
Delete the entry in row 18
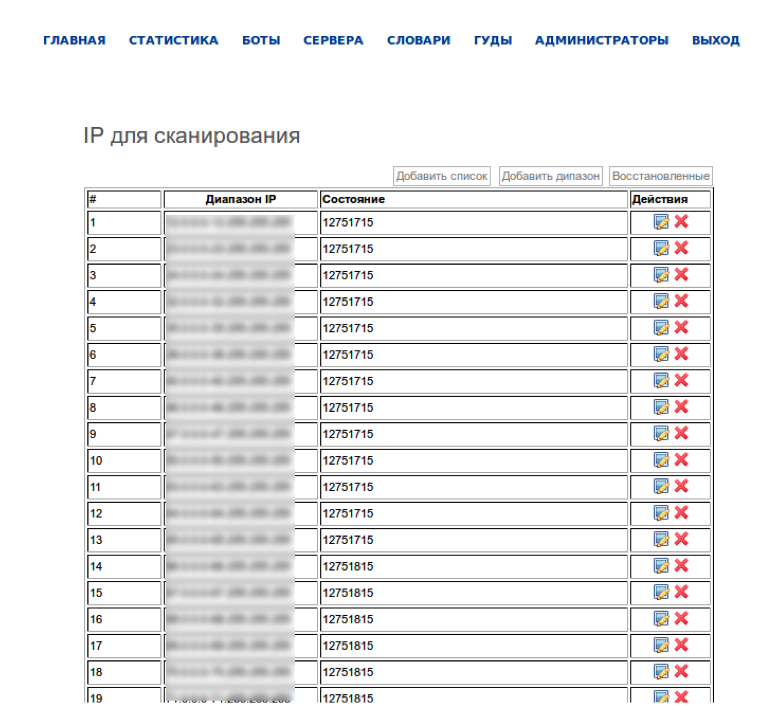coord(682,672)
